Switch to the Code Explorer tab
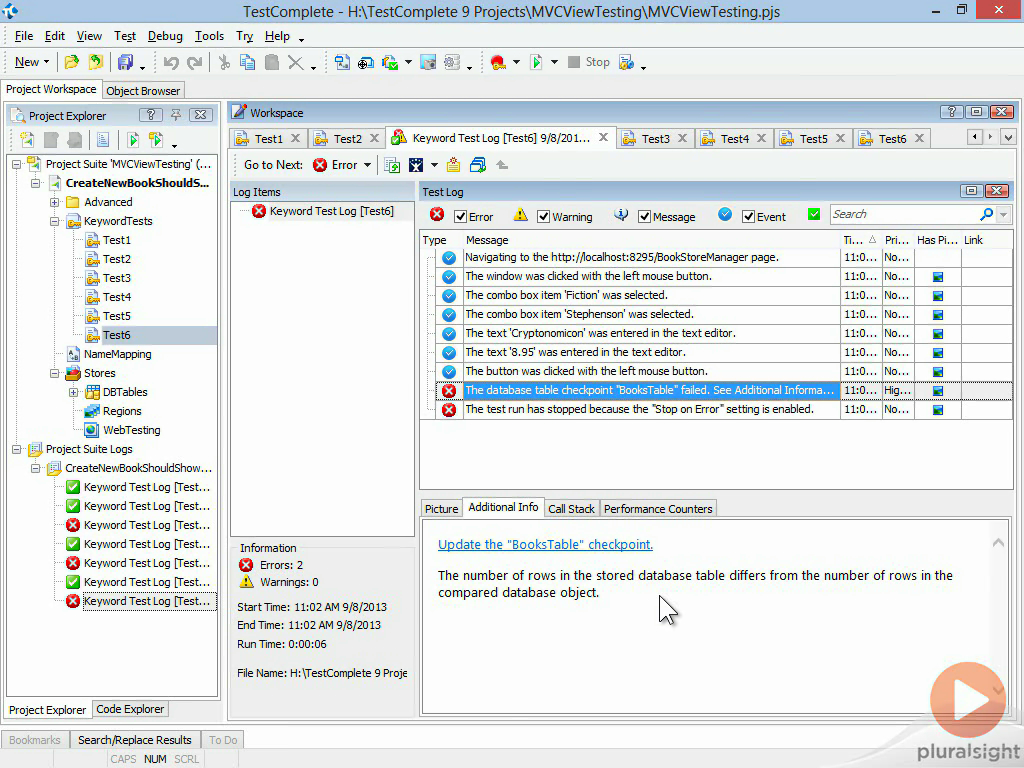 click(130, 709)
